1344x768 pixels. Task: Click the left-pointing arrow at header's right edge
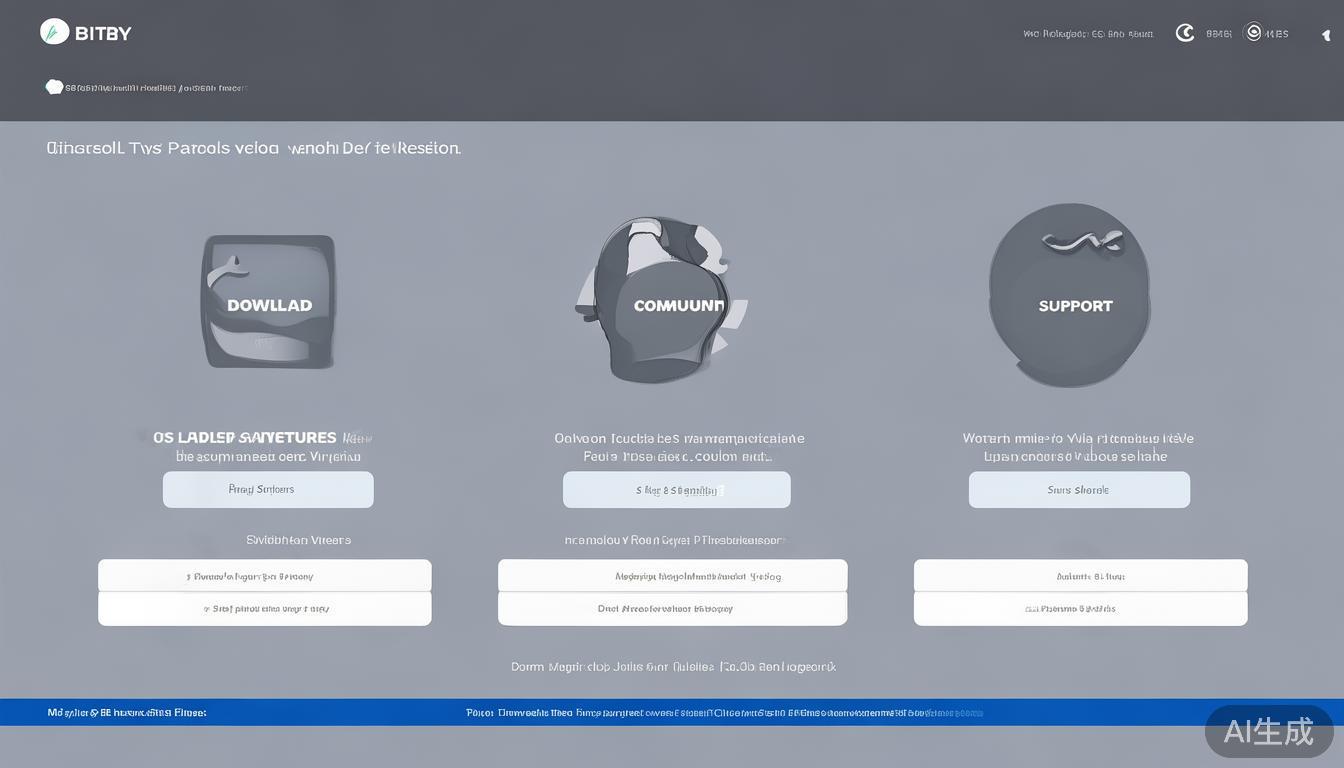click(1326, 35)
